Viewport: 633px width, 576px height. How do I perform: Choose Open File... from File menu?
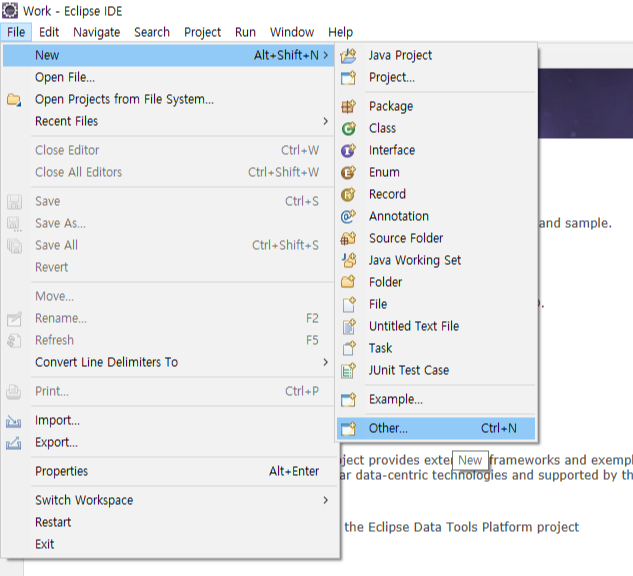pos(168,77)
